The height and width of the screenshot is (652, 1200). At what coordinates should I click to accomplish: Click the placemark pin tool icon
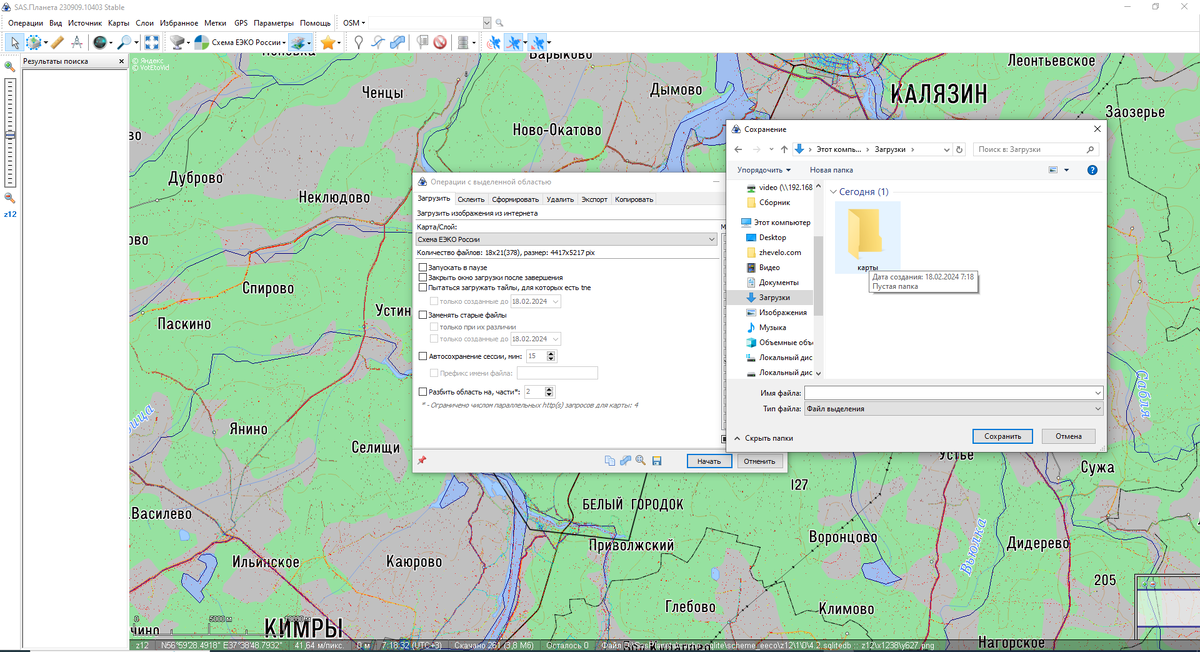click(359, 42)
